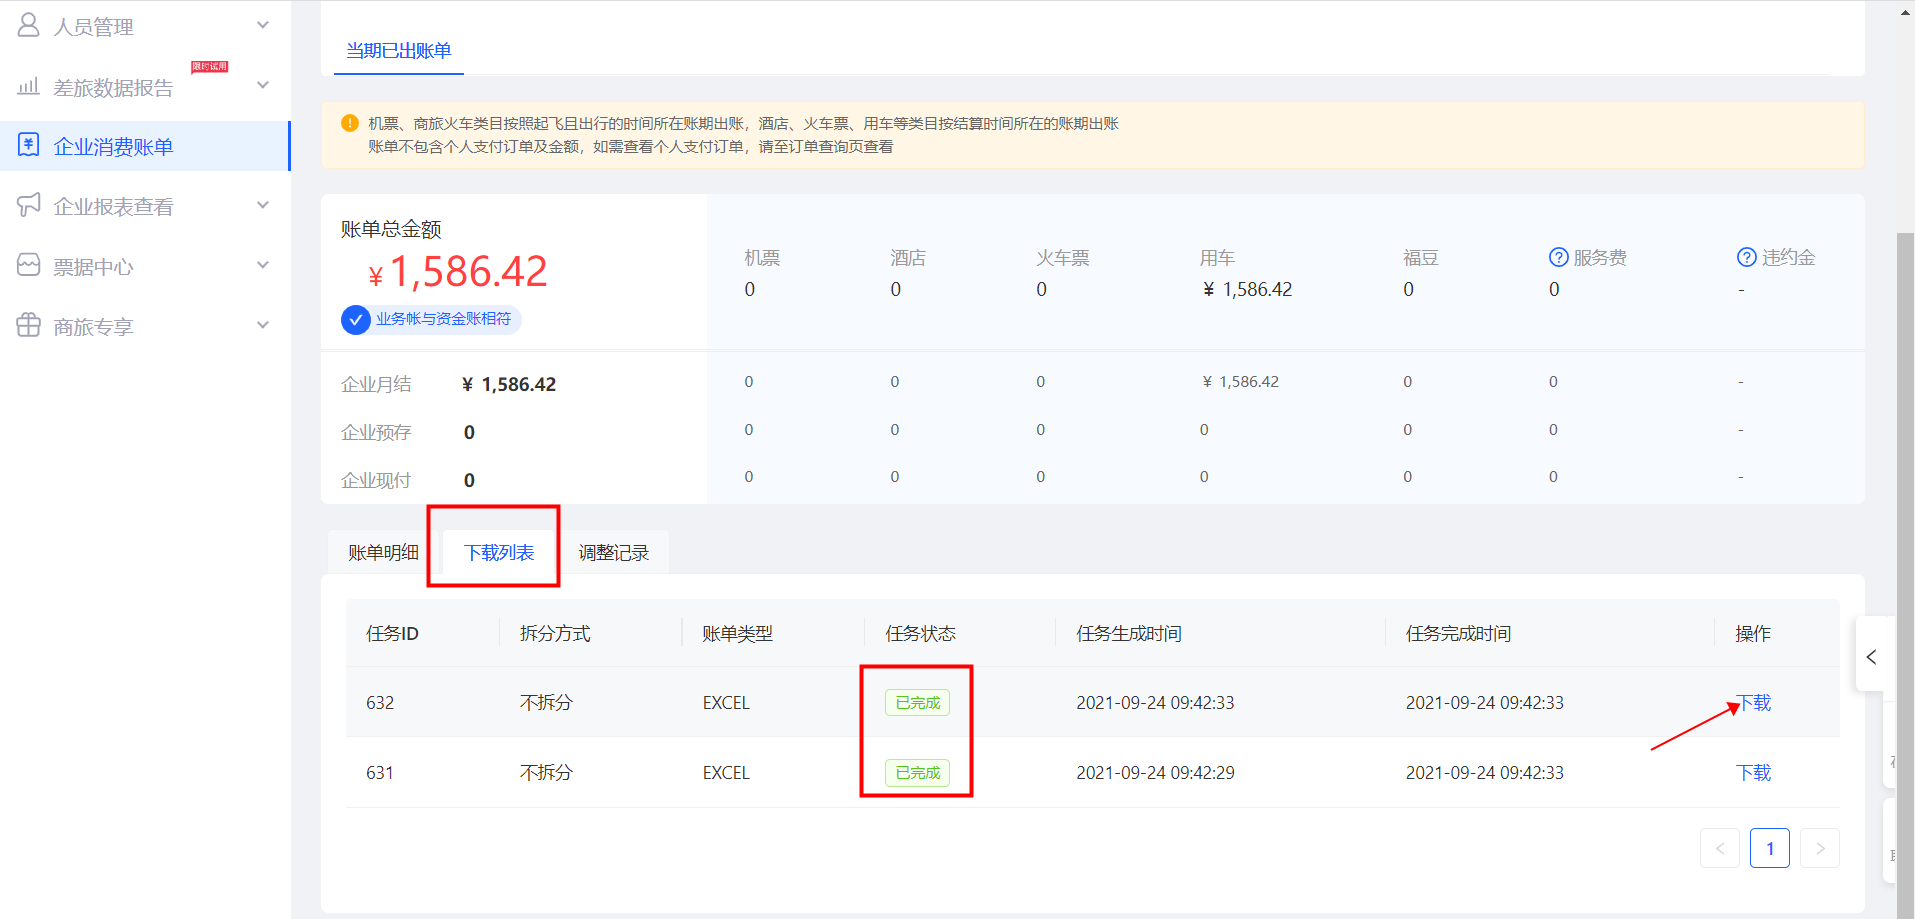
Task: Go to the next page of results
Action: 1820,848
